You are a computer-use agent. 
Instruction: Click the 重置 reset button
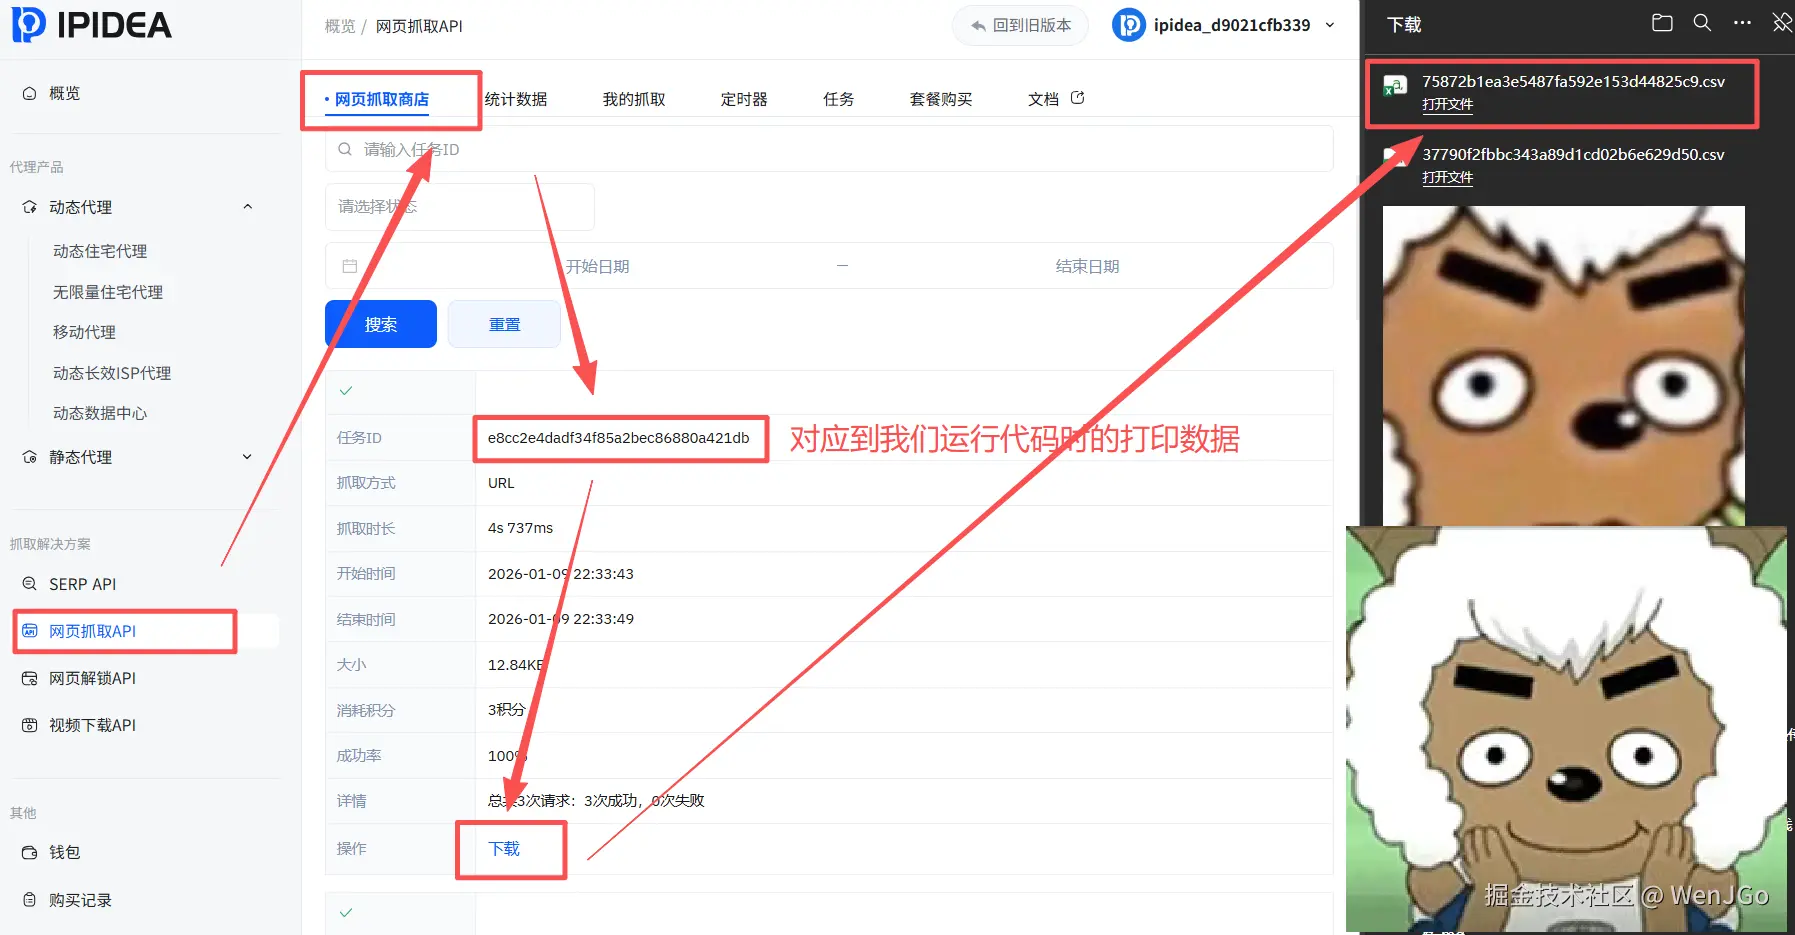[x=504, y=324]
